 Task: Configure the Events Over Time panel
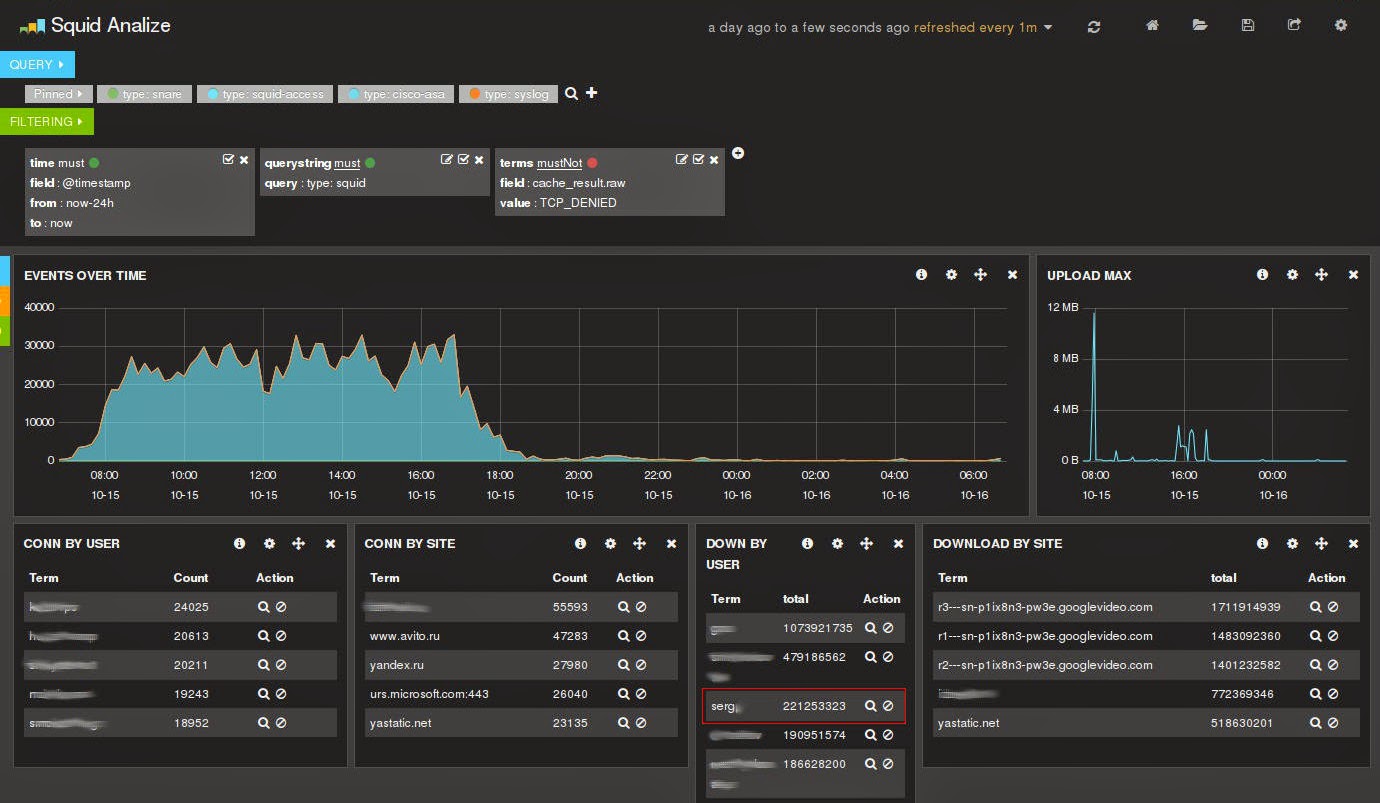point(951,274)
